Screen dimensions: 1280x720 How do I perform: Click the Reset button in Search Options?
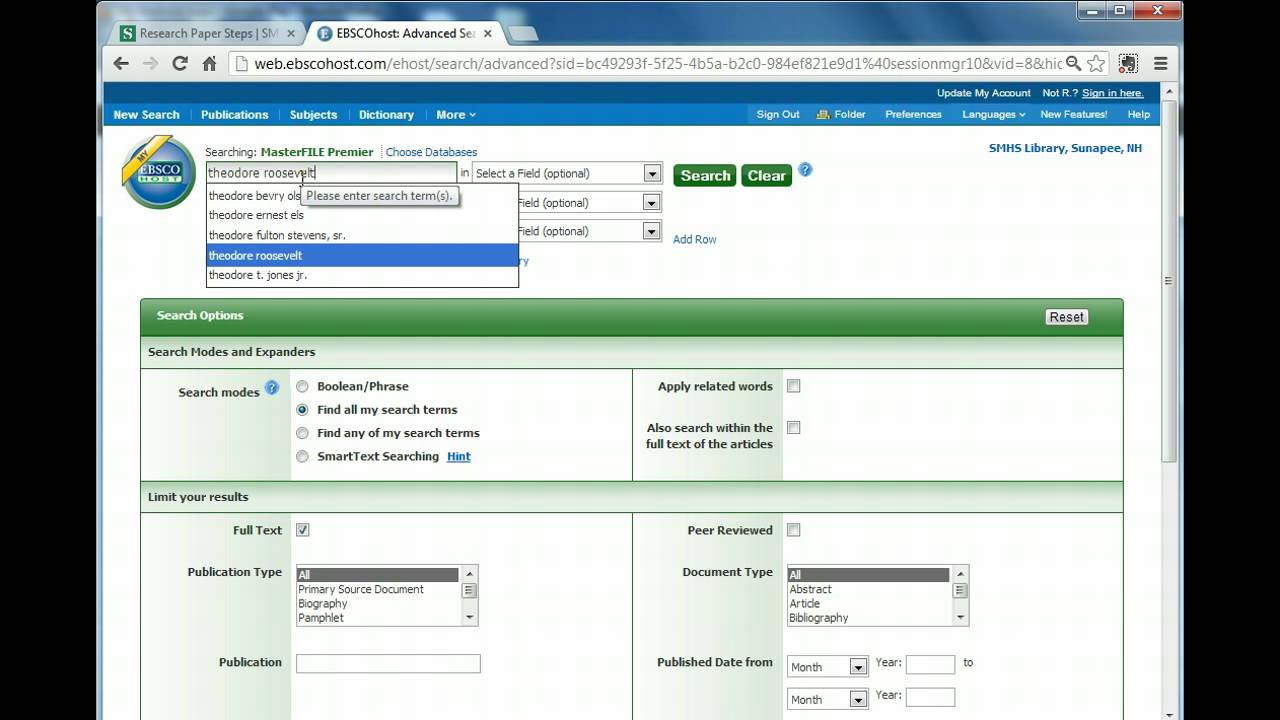(1066, 317)
